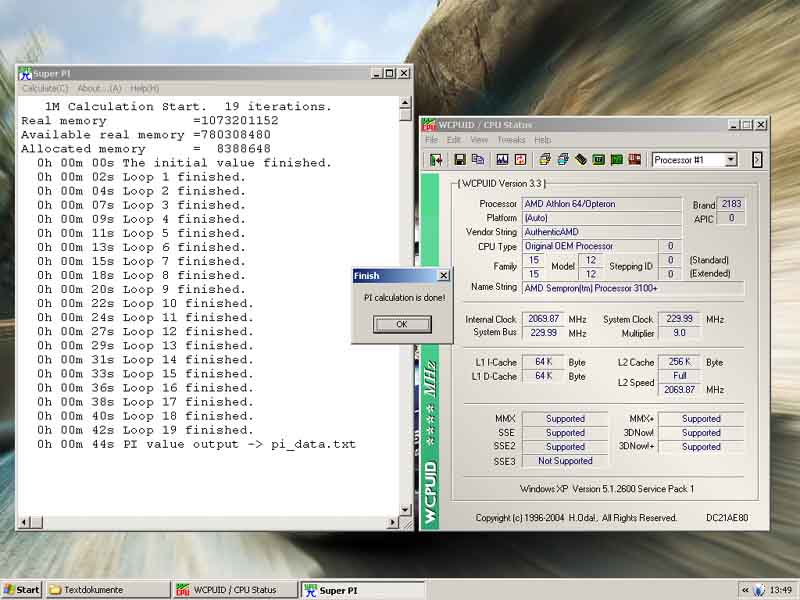800x600 pixels.
Task: Open the About menu in Super PI
Action: point(99,89)
